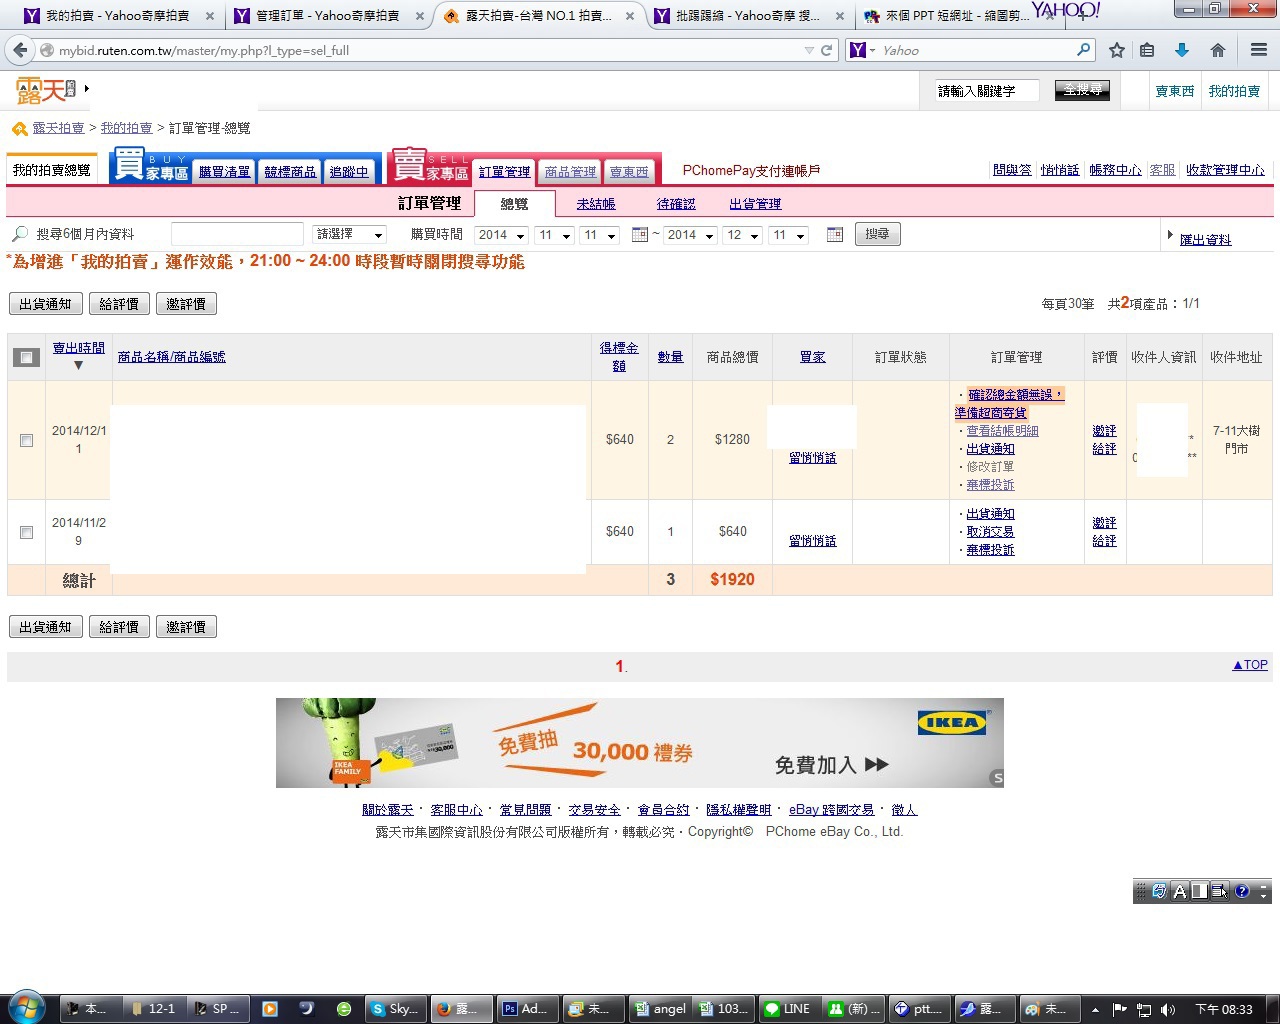Click the 查看結帳明細 link
Screen dimensions: 1280x1024
point(1002,431)
